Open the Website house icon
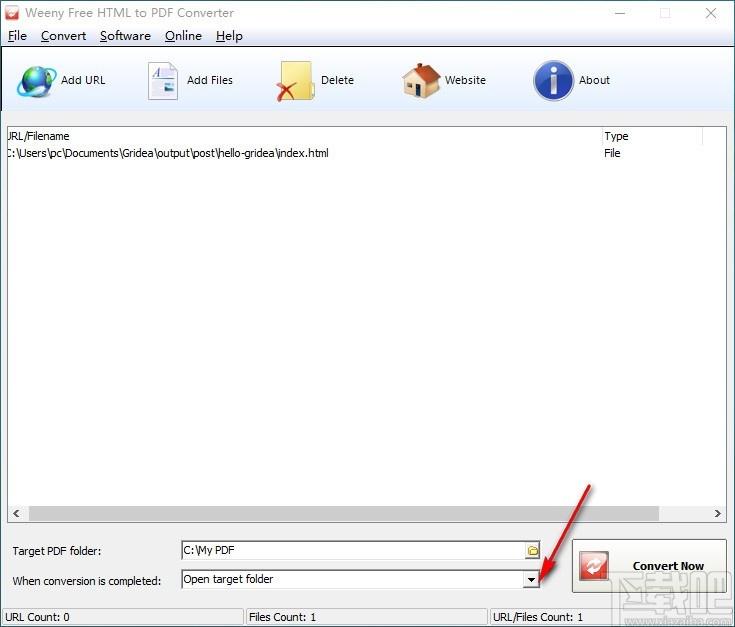The height and width of the screenshot is (627, 735). [x=421, y=81]
